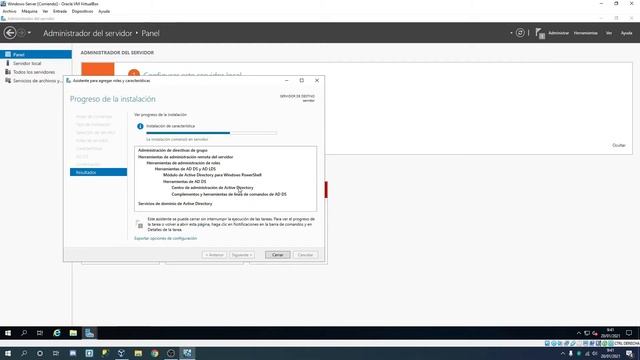Show hidden host tray icons chevron
Screen dimensions: 640x360
pyautogui.click(x=562, y=354)
